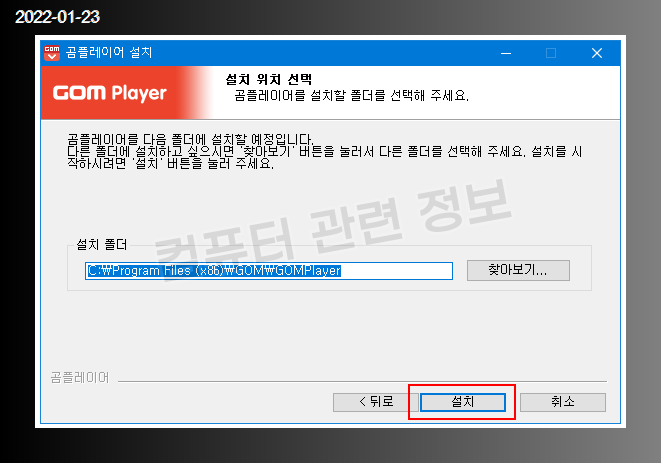The width and height of the screenshot is (661, 463).
Task: Minimize the 곰플레이어 설치 window
Action: click(x=506, y=53)
